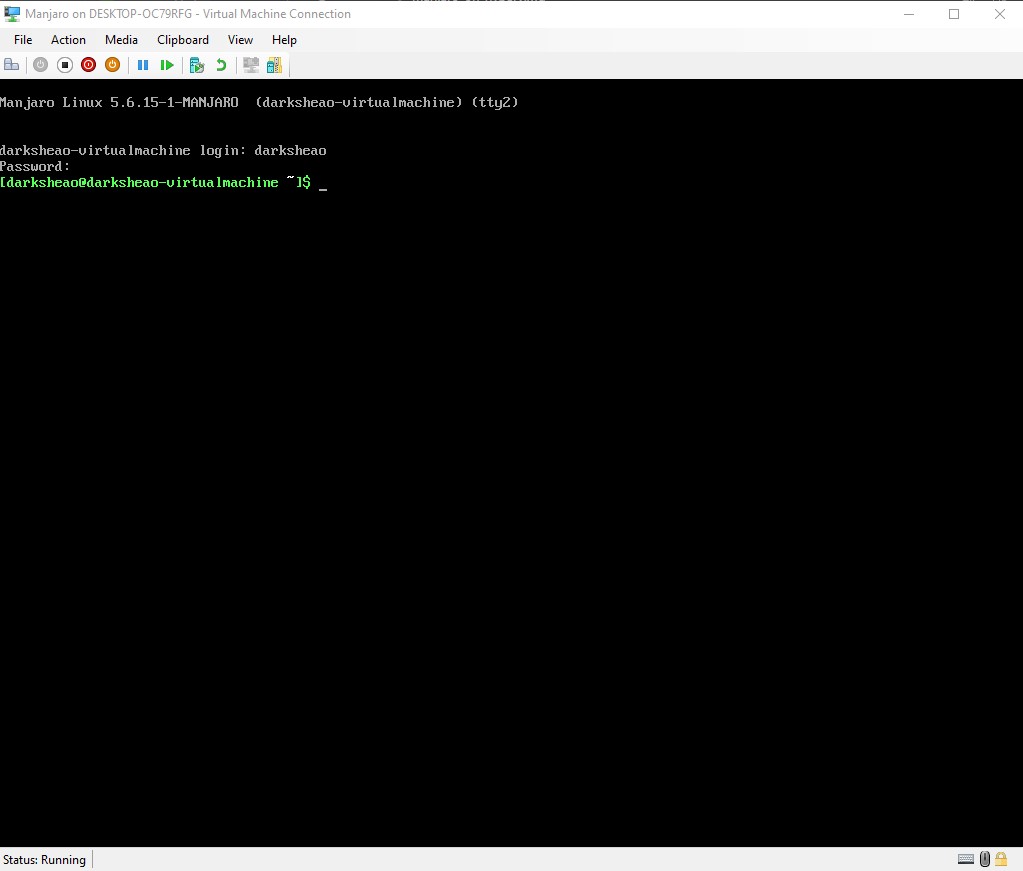Open the Action menu
Viewport: 1023px width, 871px height.
[x=68, y=40]
